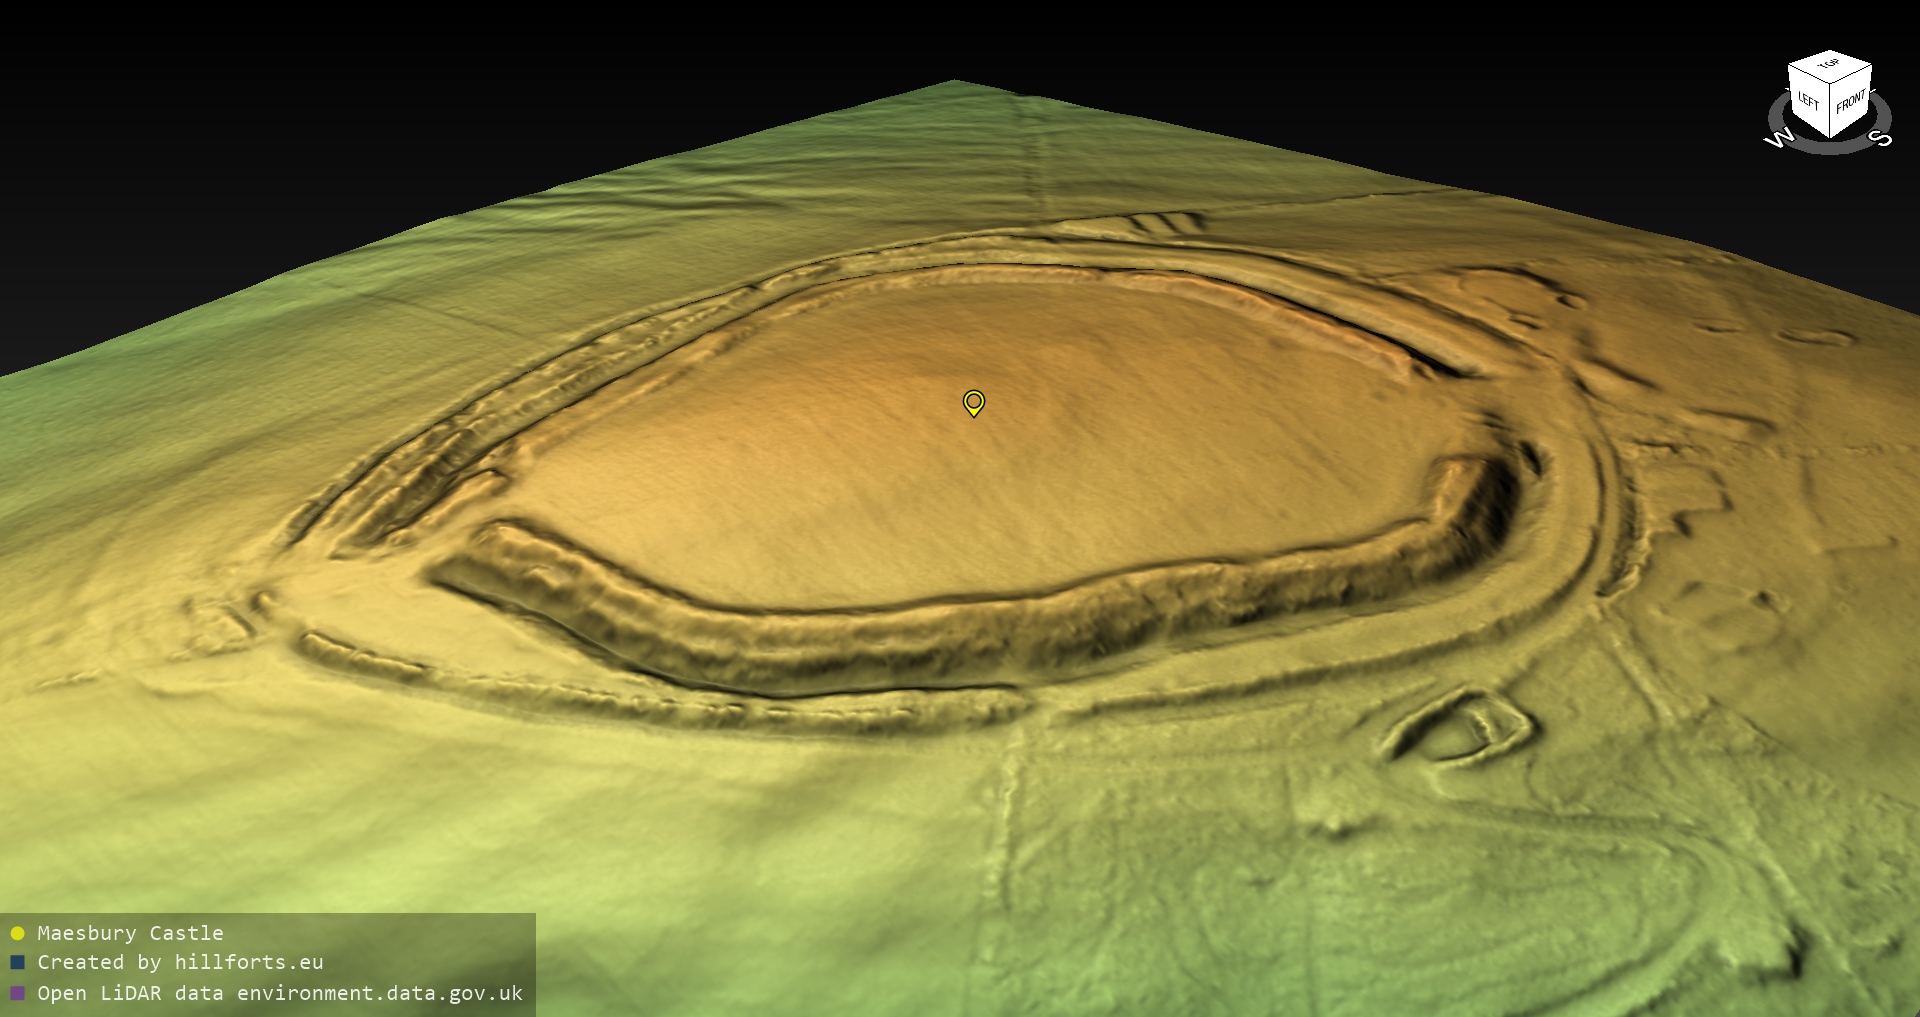Open the LiDAR data environment.data.gov.uk link
The height and width of the screenshot is (1017, 1920).
pos(280,993)
